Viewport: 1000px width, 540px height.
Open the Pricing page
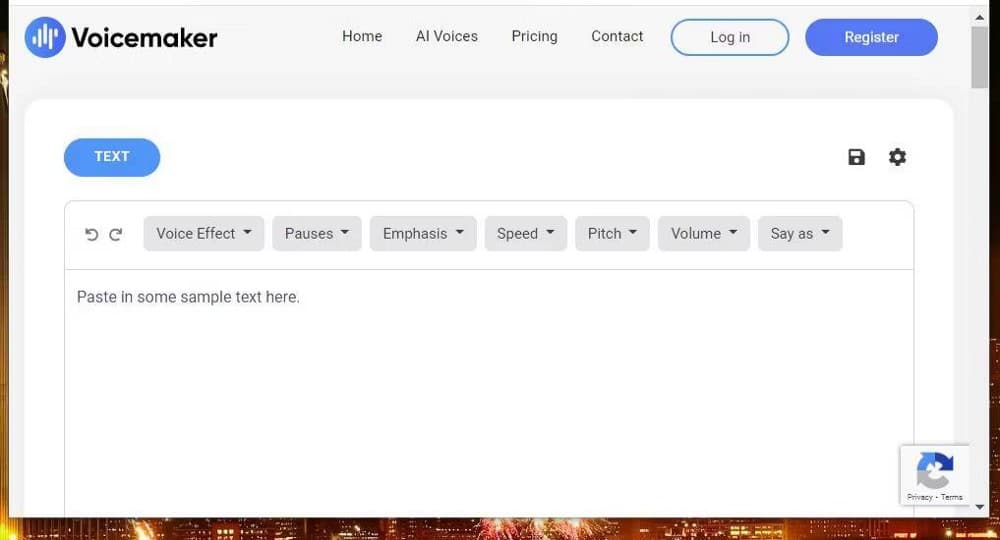click(534, 36)
